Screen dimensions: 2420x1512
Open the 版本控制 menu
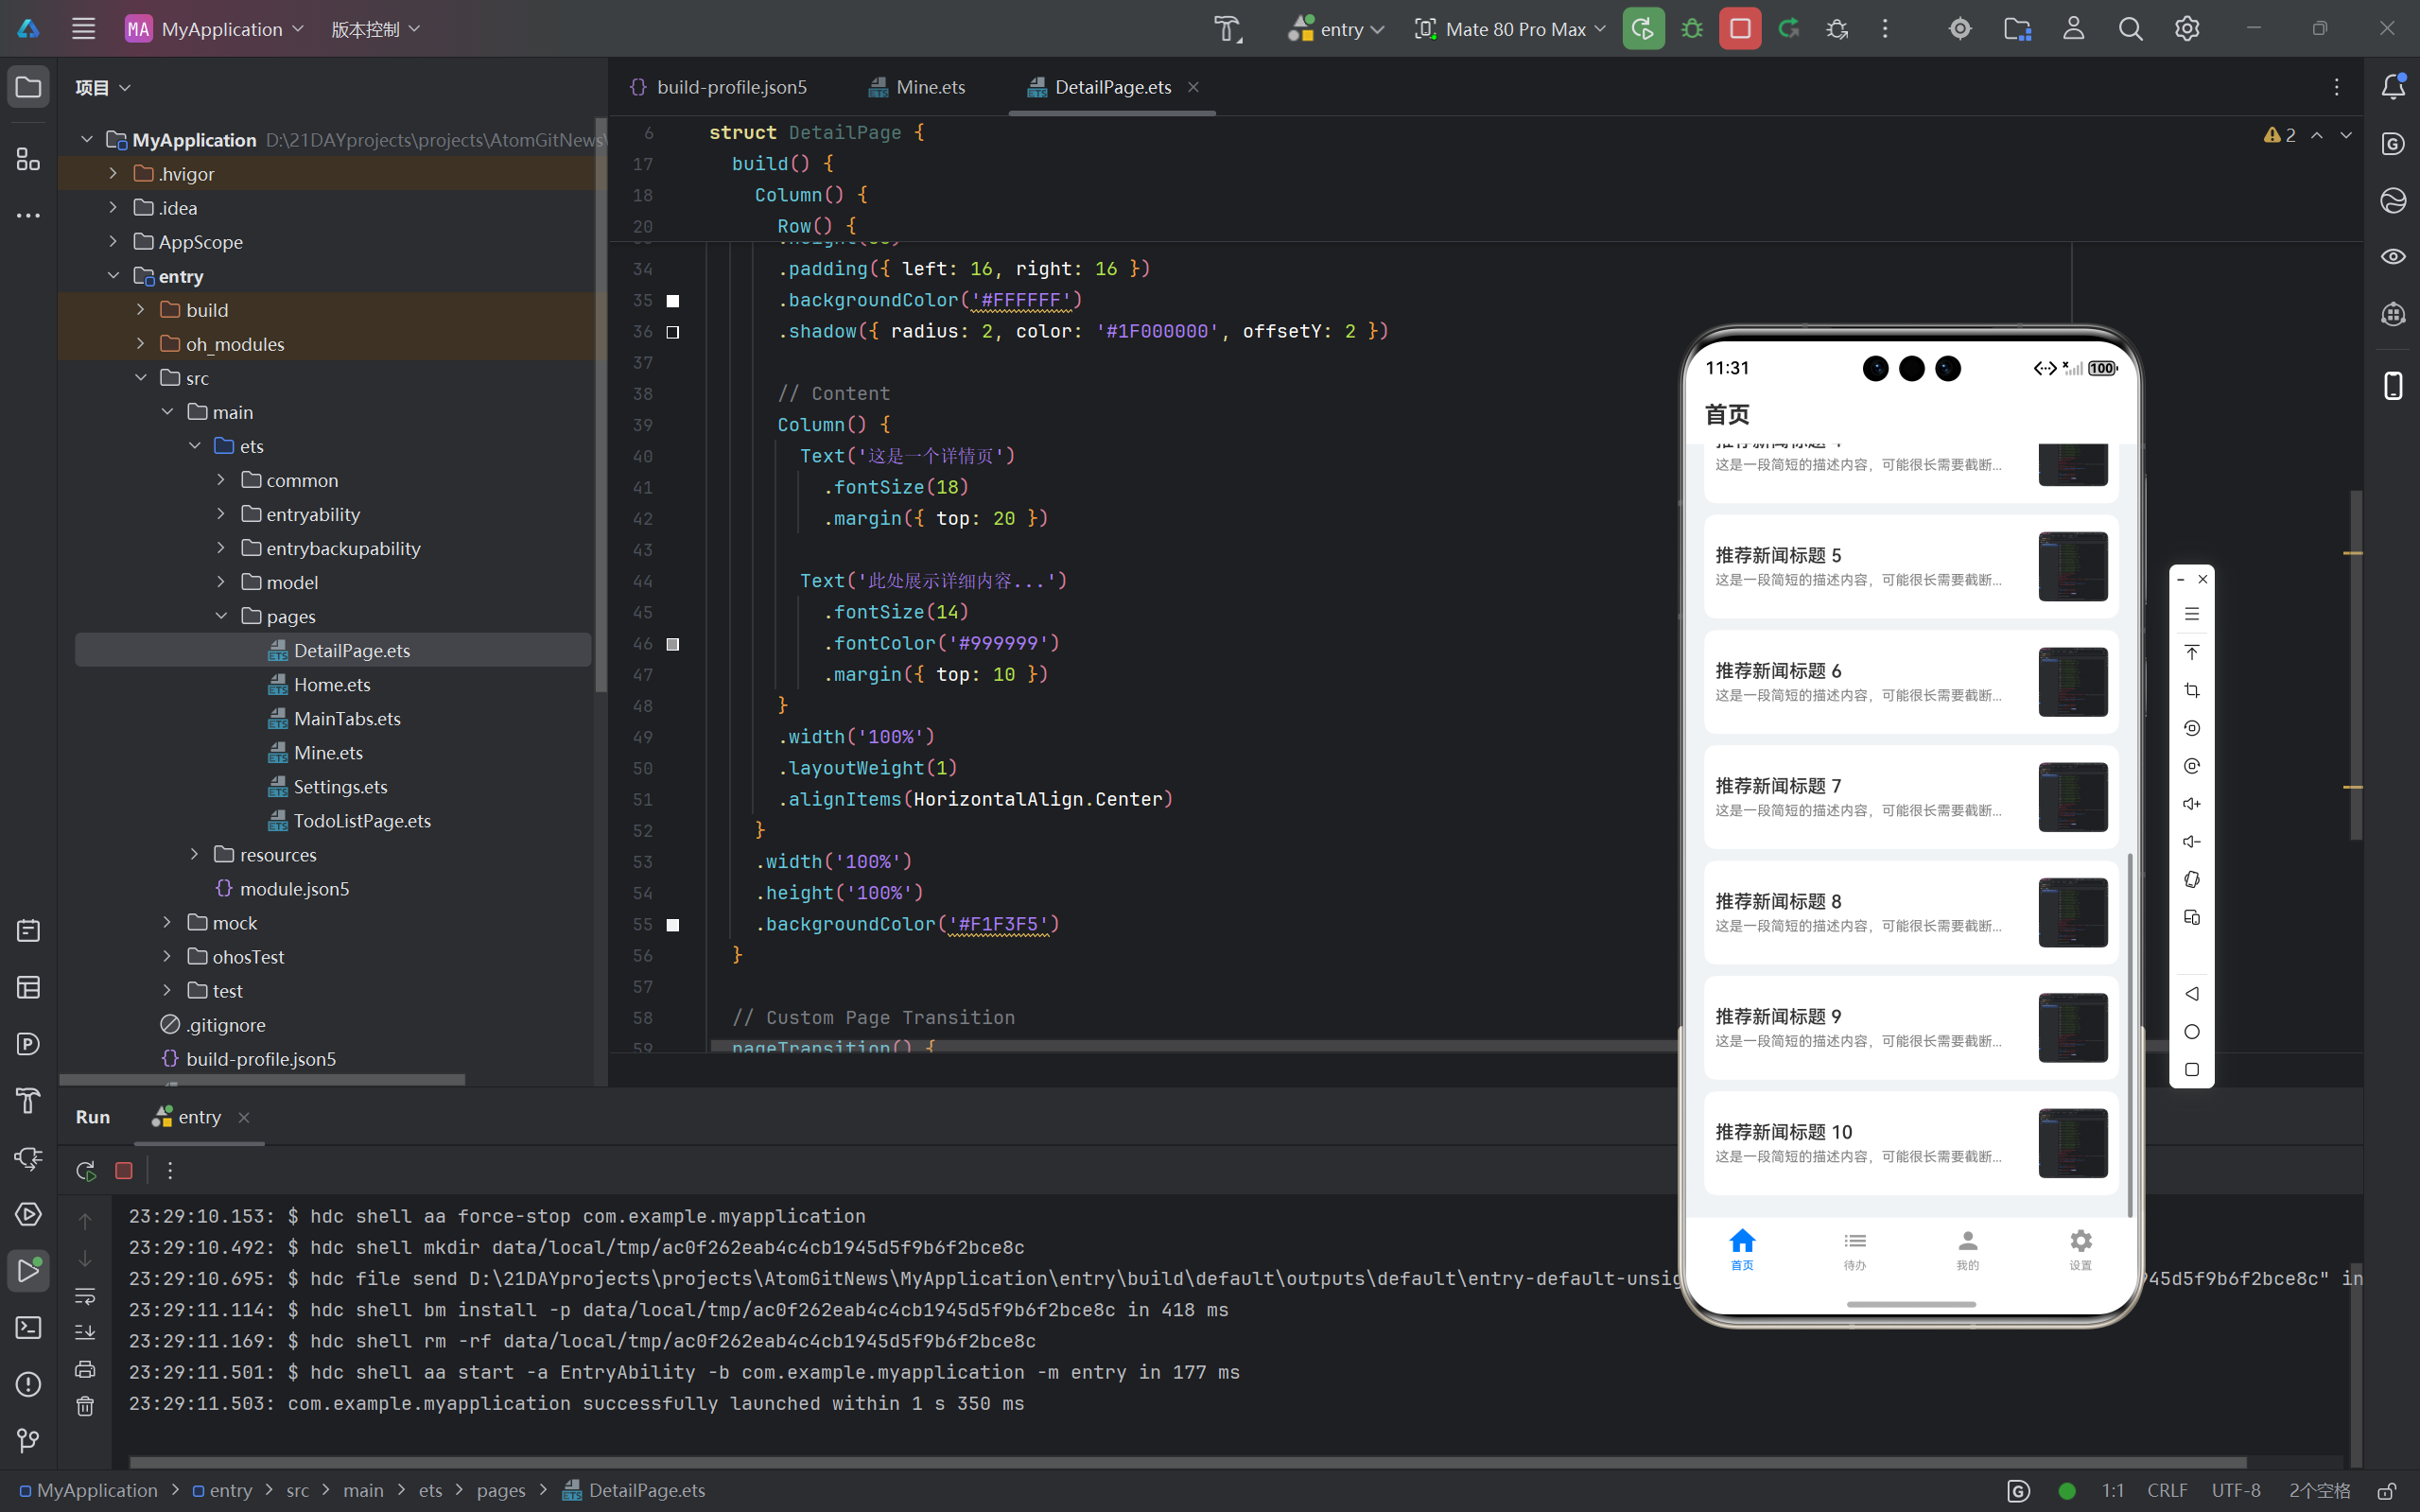pyautogui.click(x=375, y=29)
